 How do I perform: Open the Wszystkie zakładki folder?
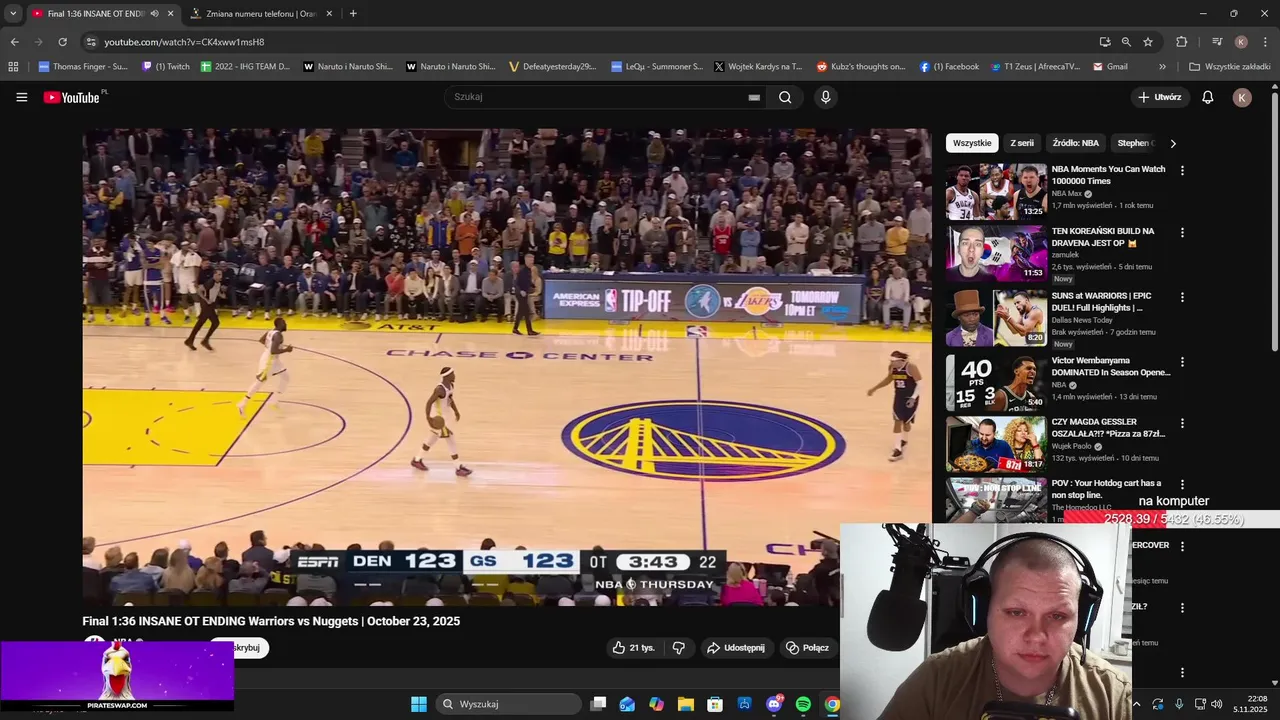click(x=1230, y=67)
